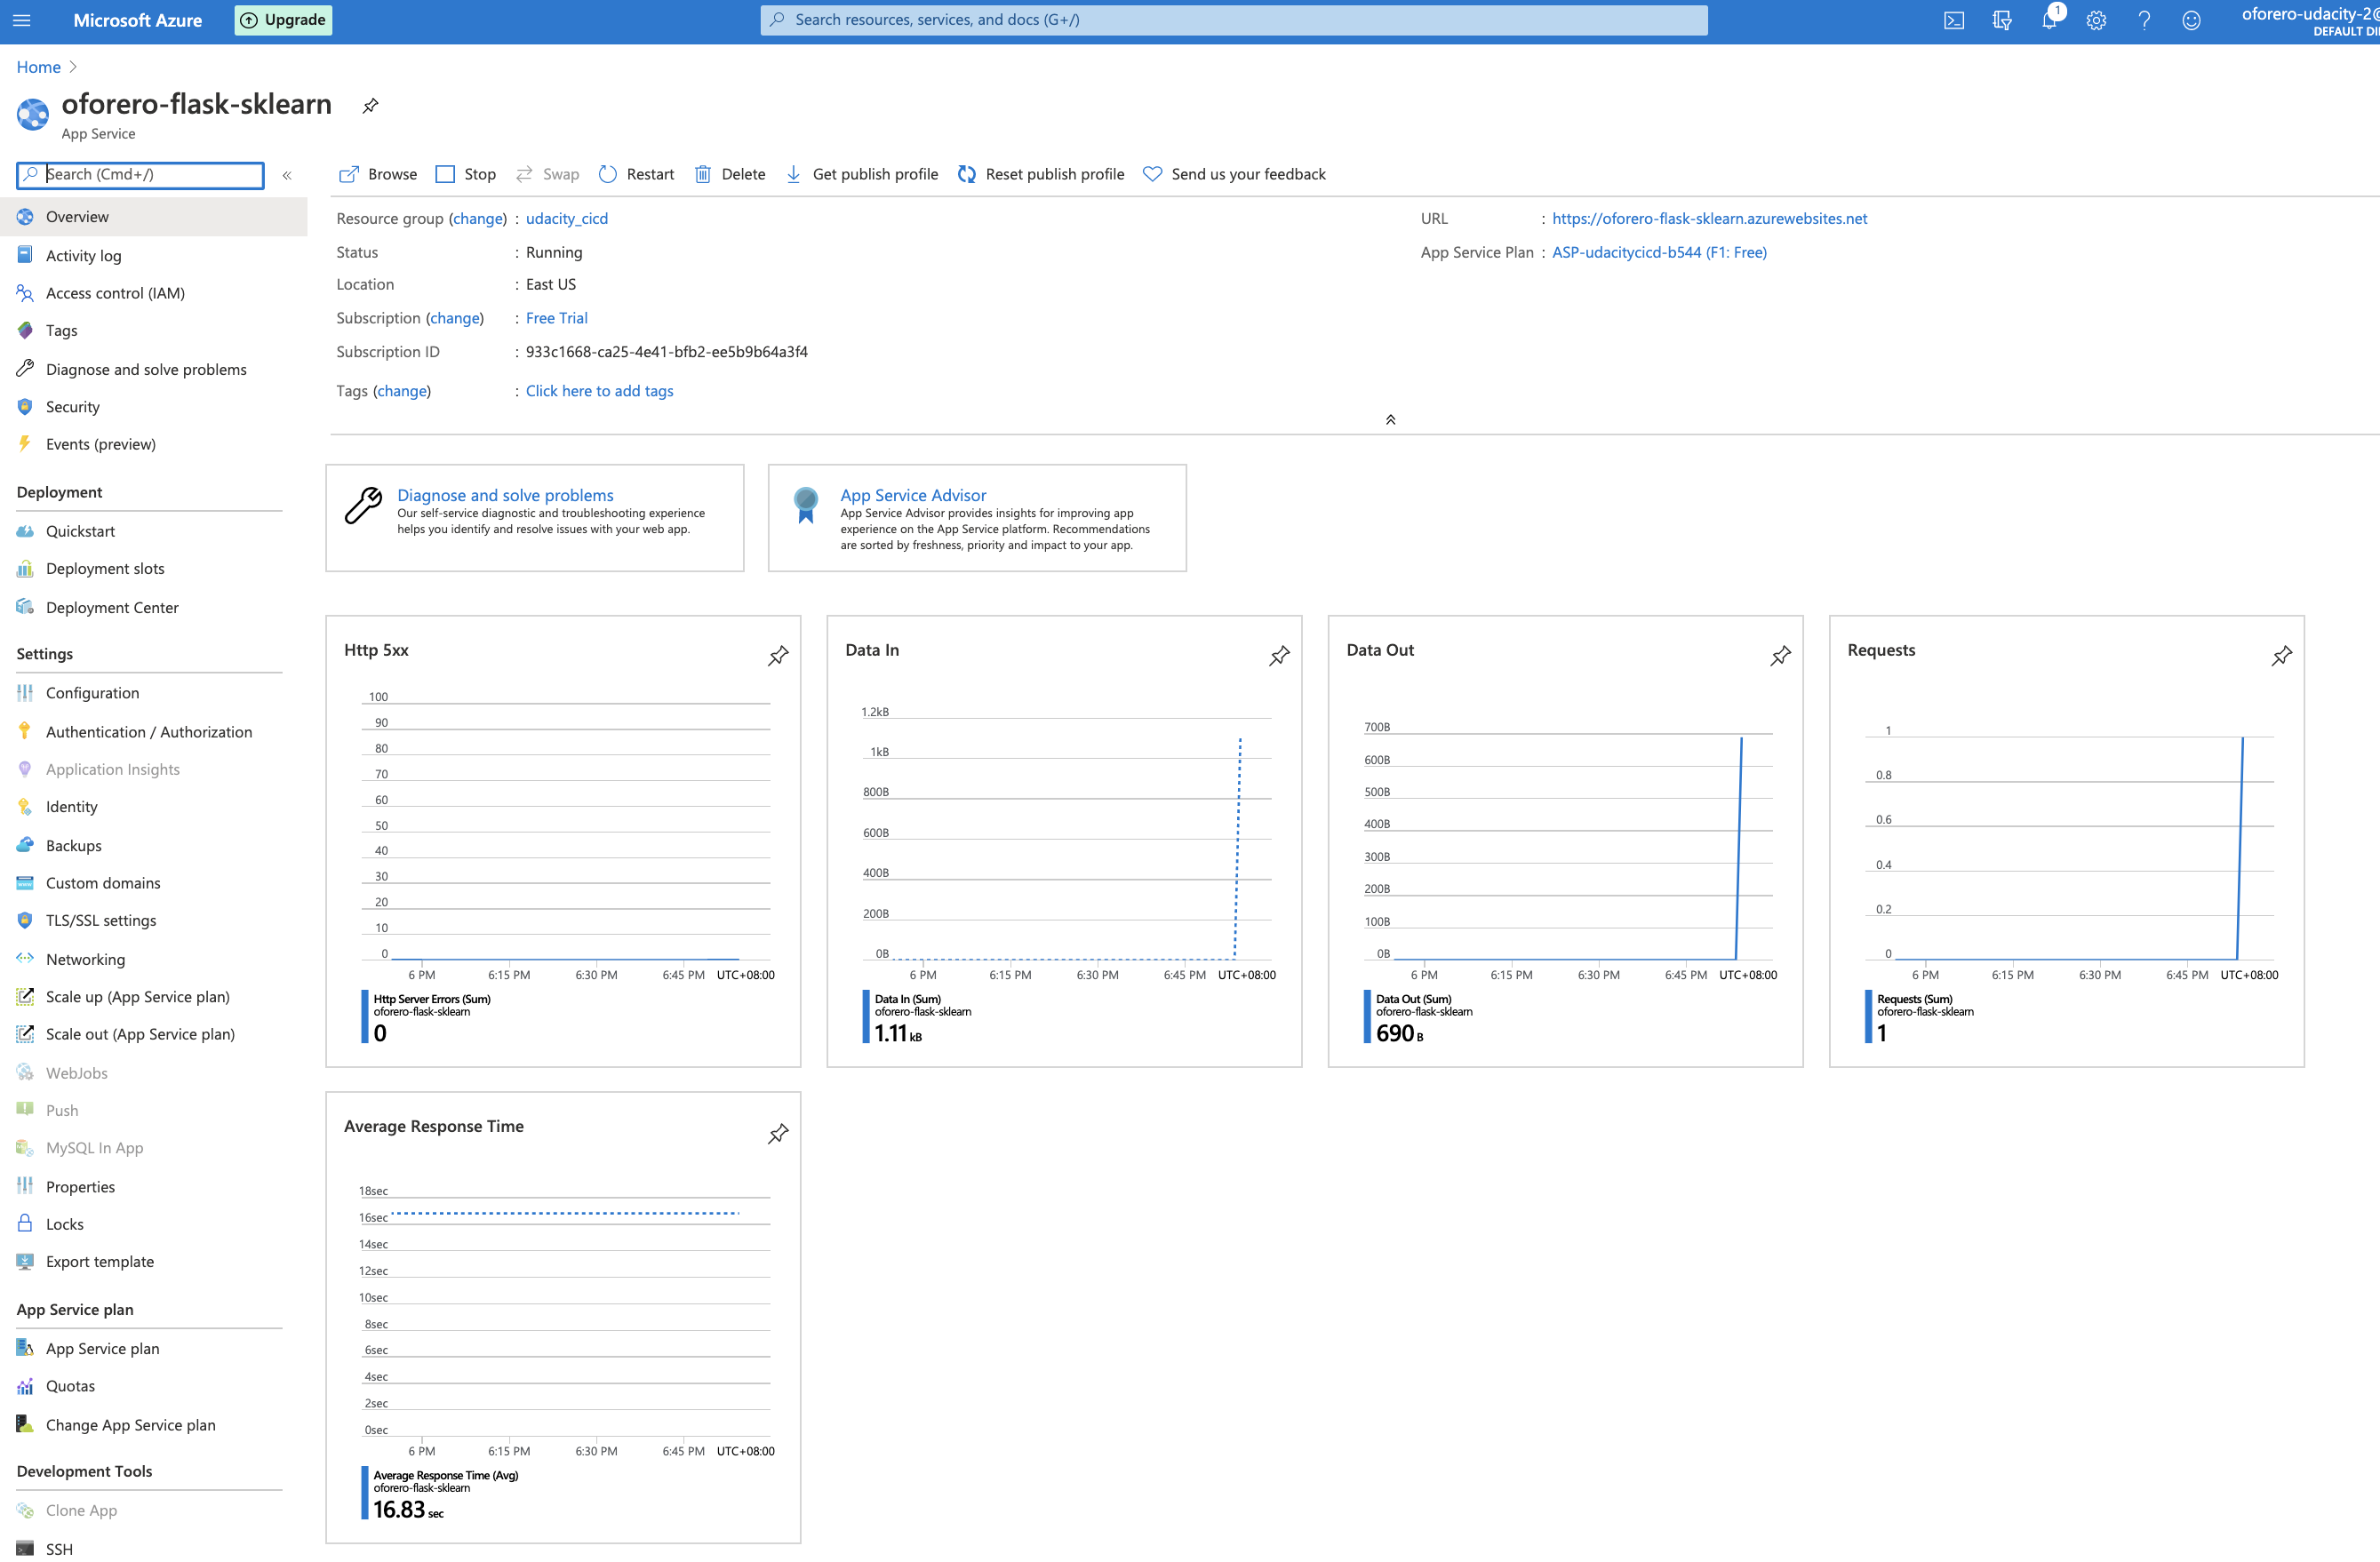The width and height of the screenshot is (2380, 1562).
Task: Click the Delete trash icon
Action: coord(703,174)
